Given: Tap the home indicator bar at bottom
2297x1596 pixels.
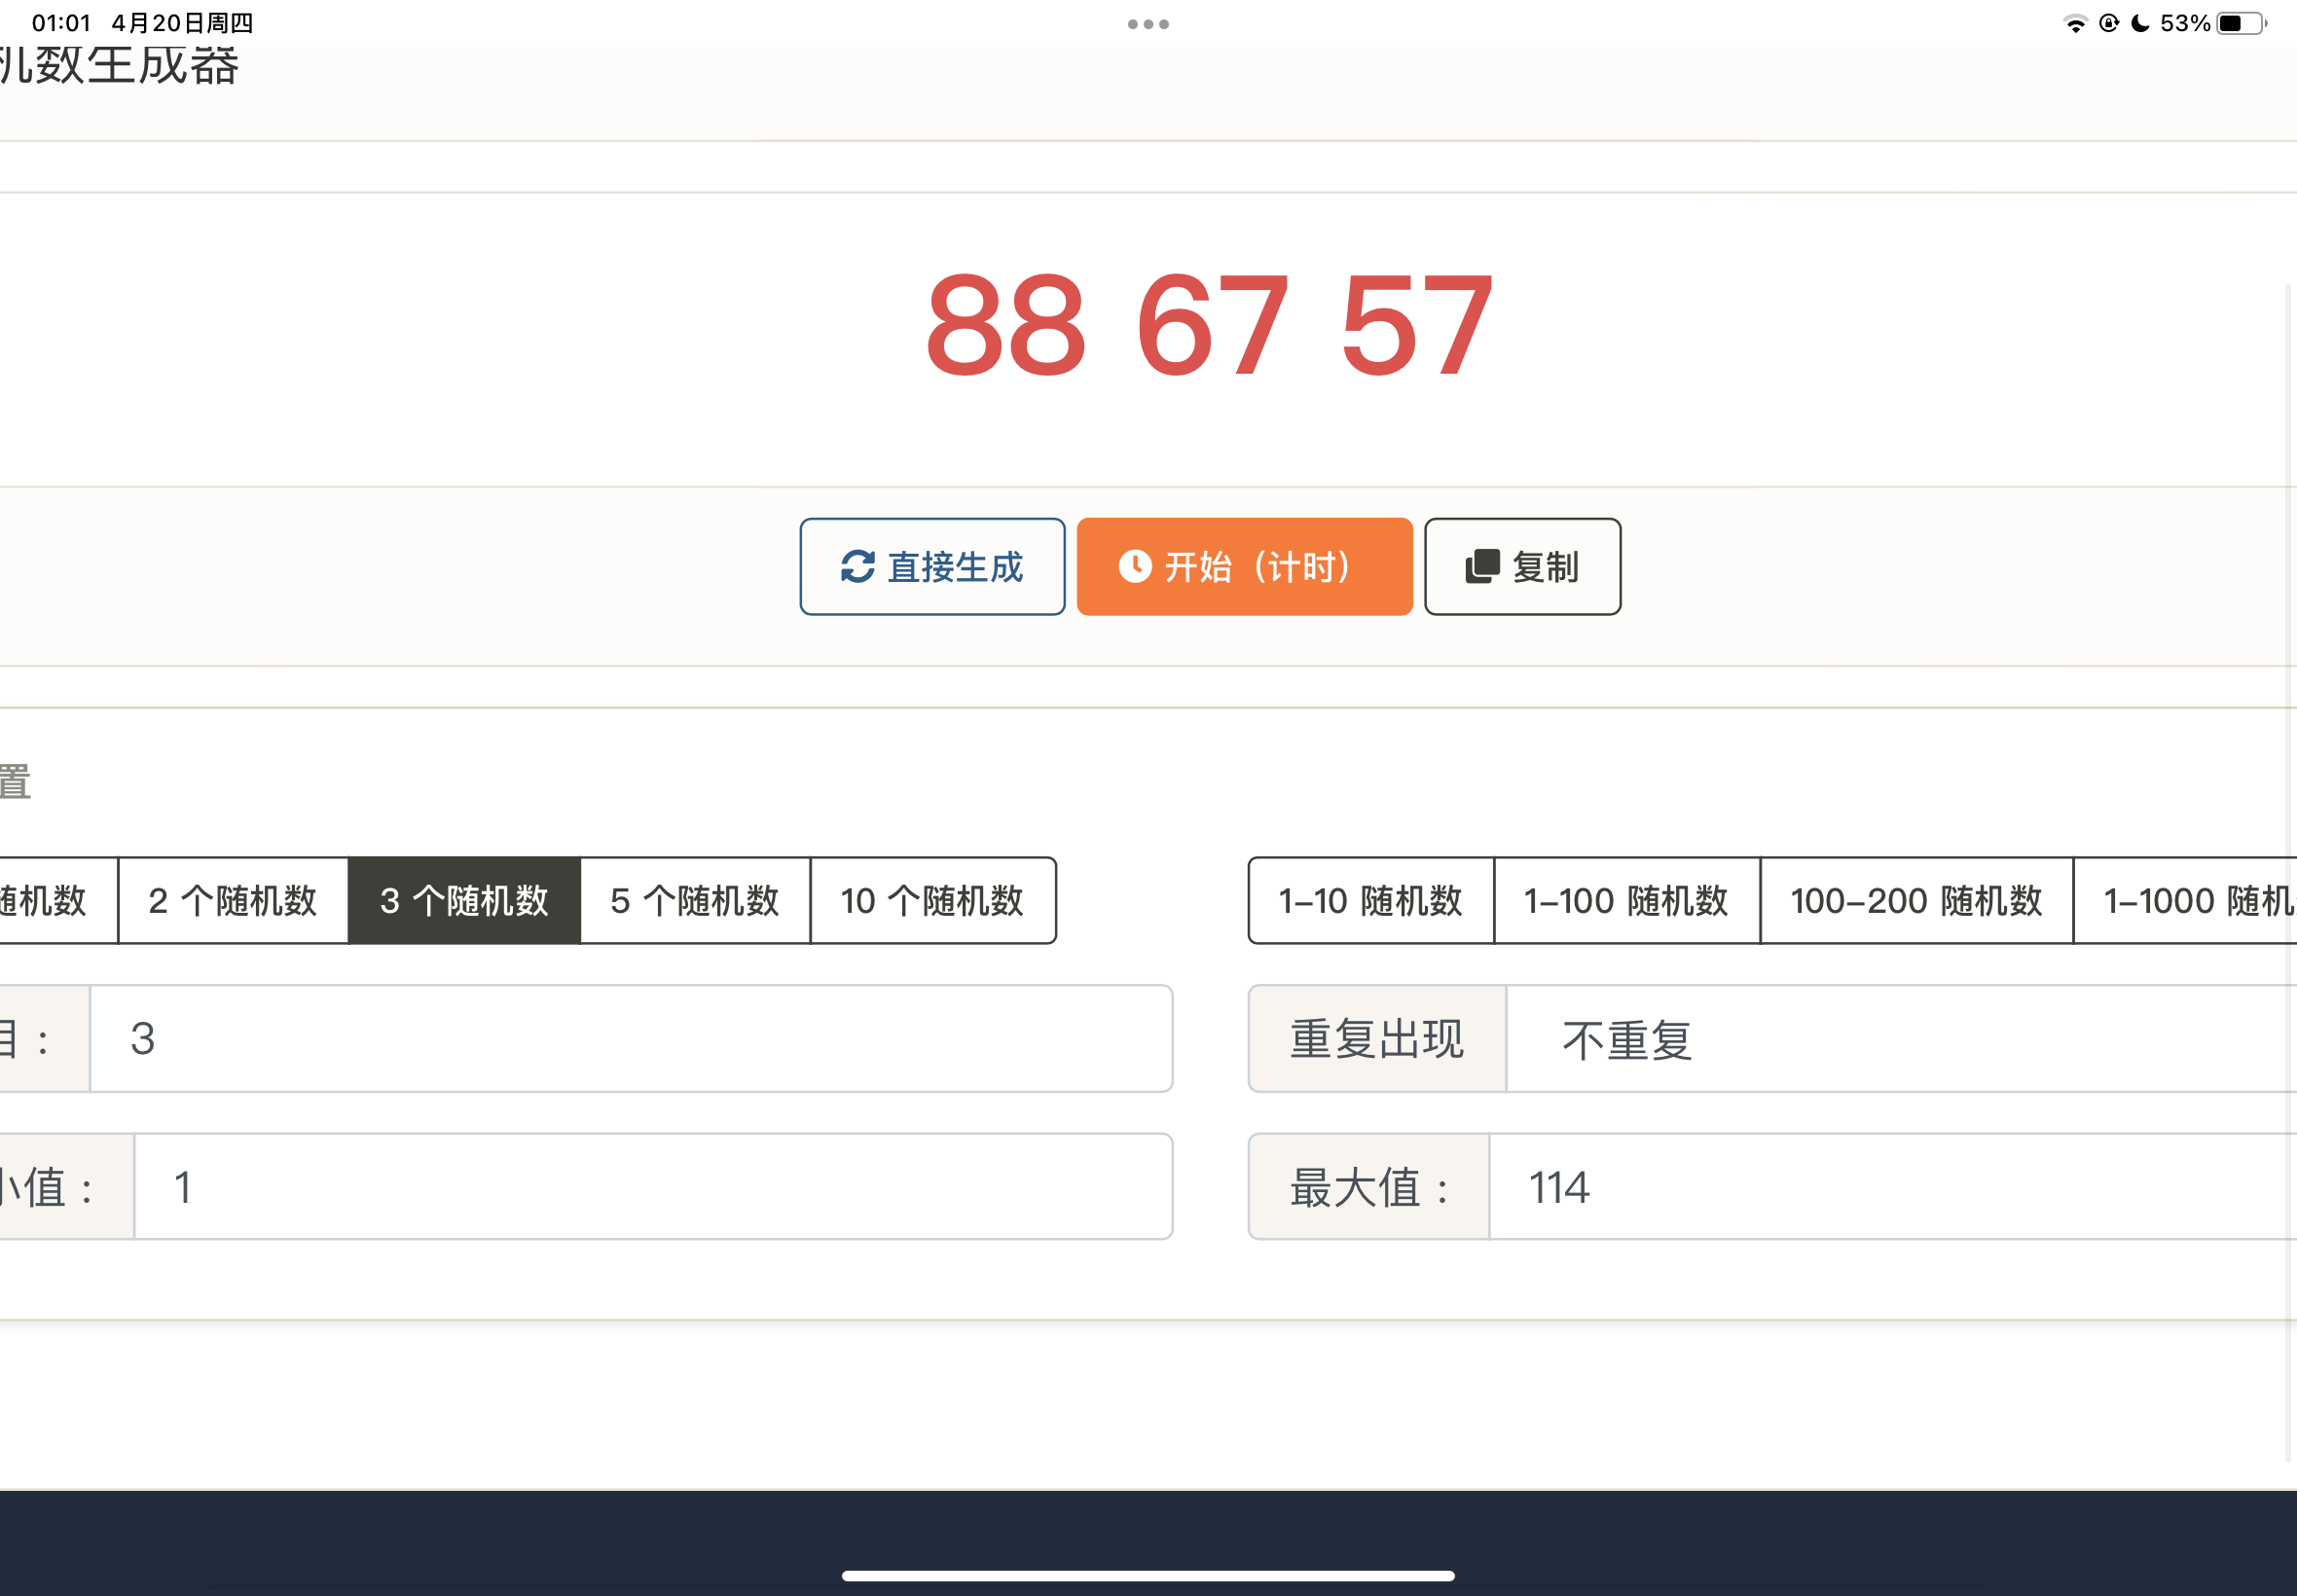Looking at the screenshot, I should [x=1148, y=1575].
